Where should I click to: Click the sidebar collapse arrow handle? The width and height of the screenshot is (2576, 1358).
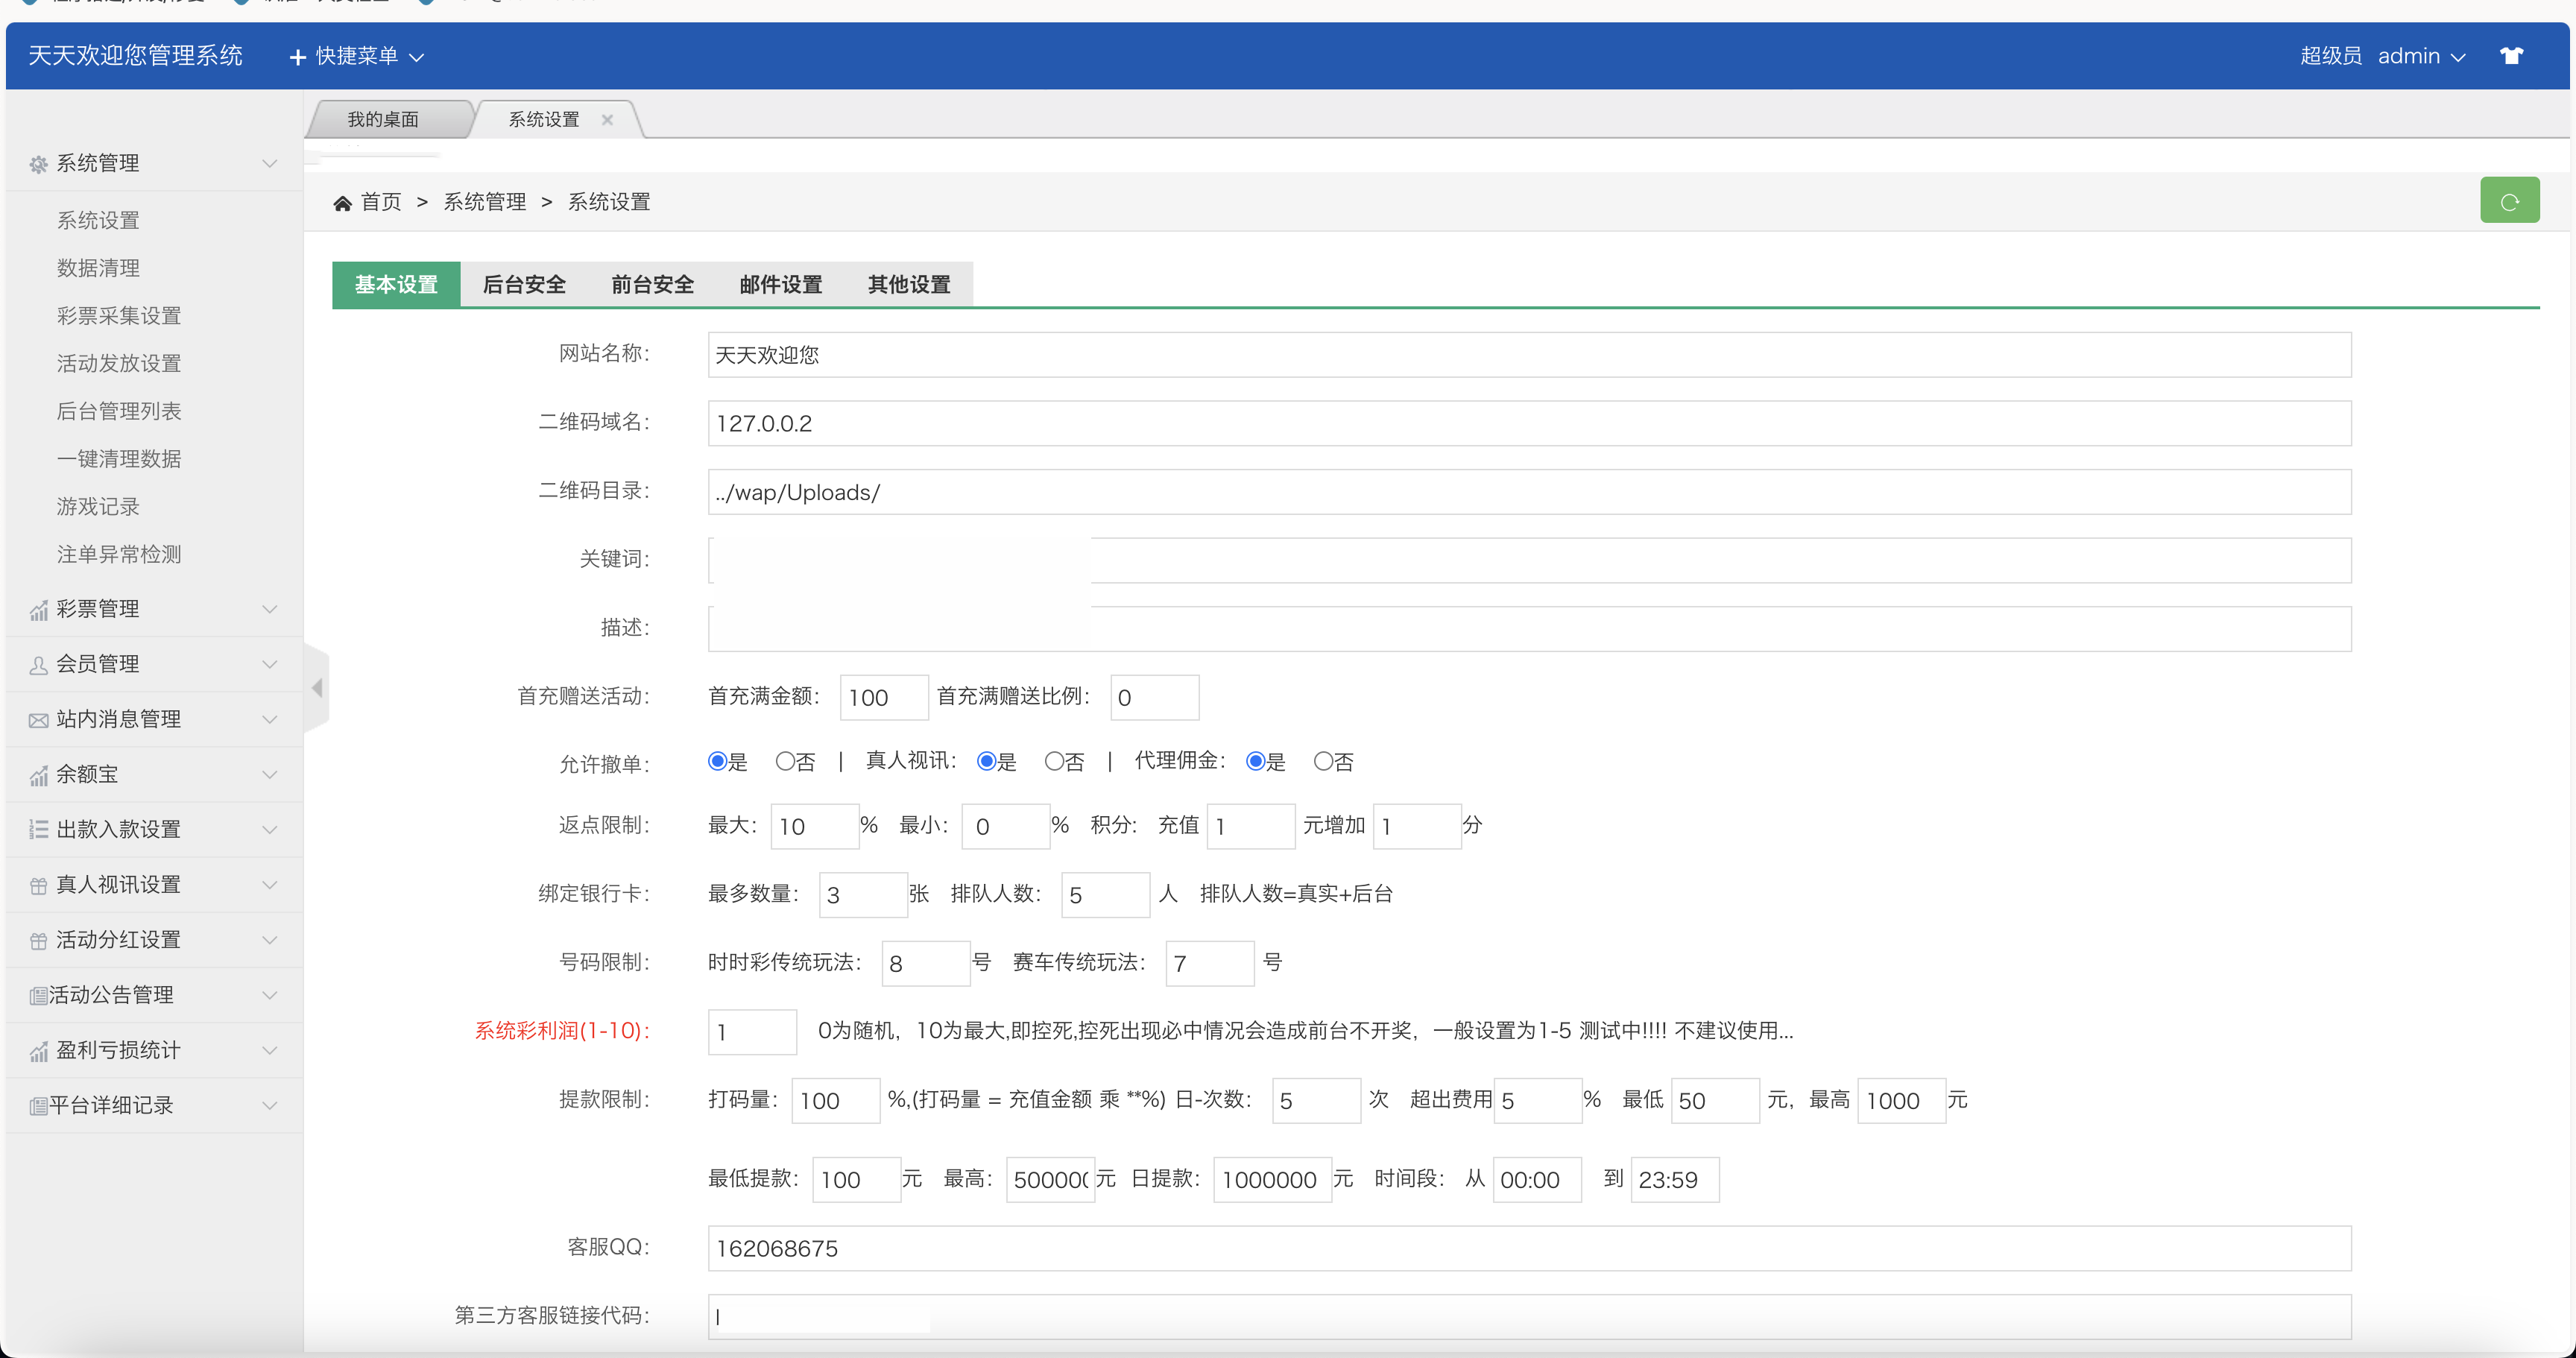[x=317, y=688]
